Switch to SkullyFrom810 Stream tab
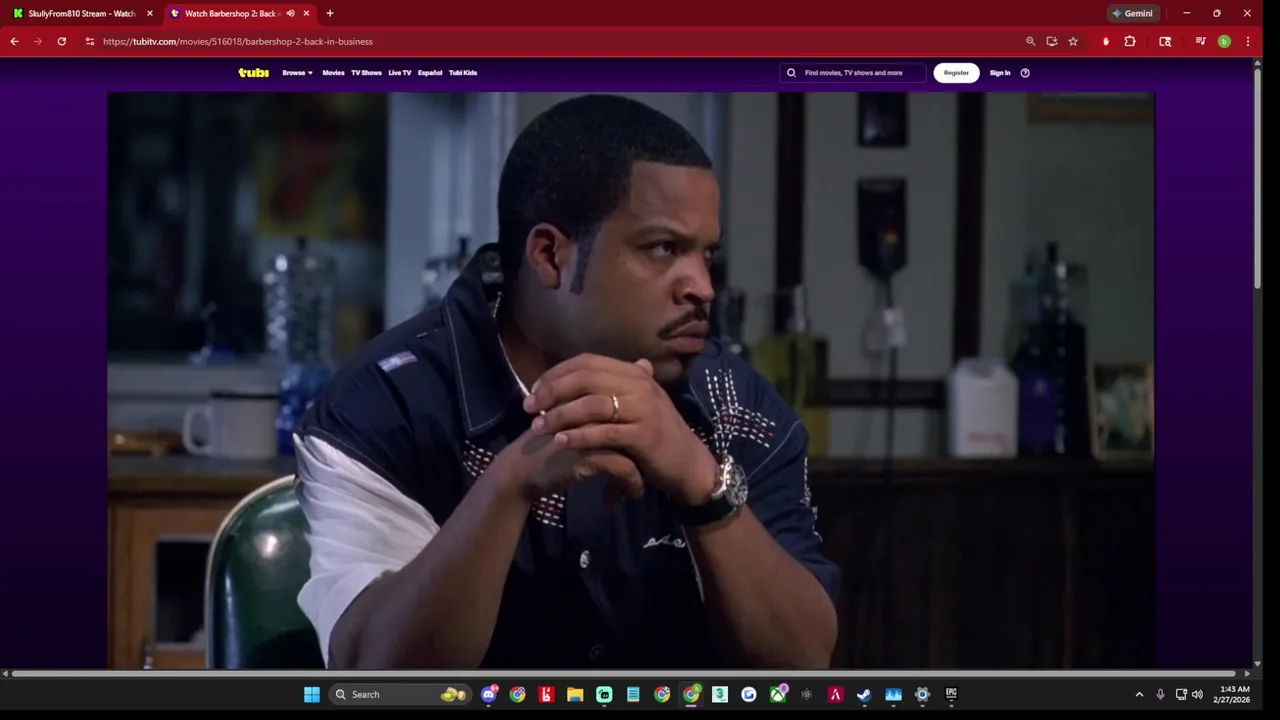The image size is (1280, 720). tap(80, 13)
